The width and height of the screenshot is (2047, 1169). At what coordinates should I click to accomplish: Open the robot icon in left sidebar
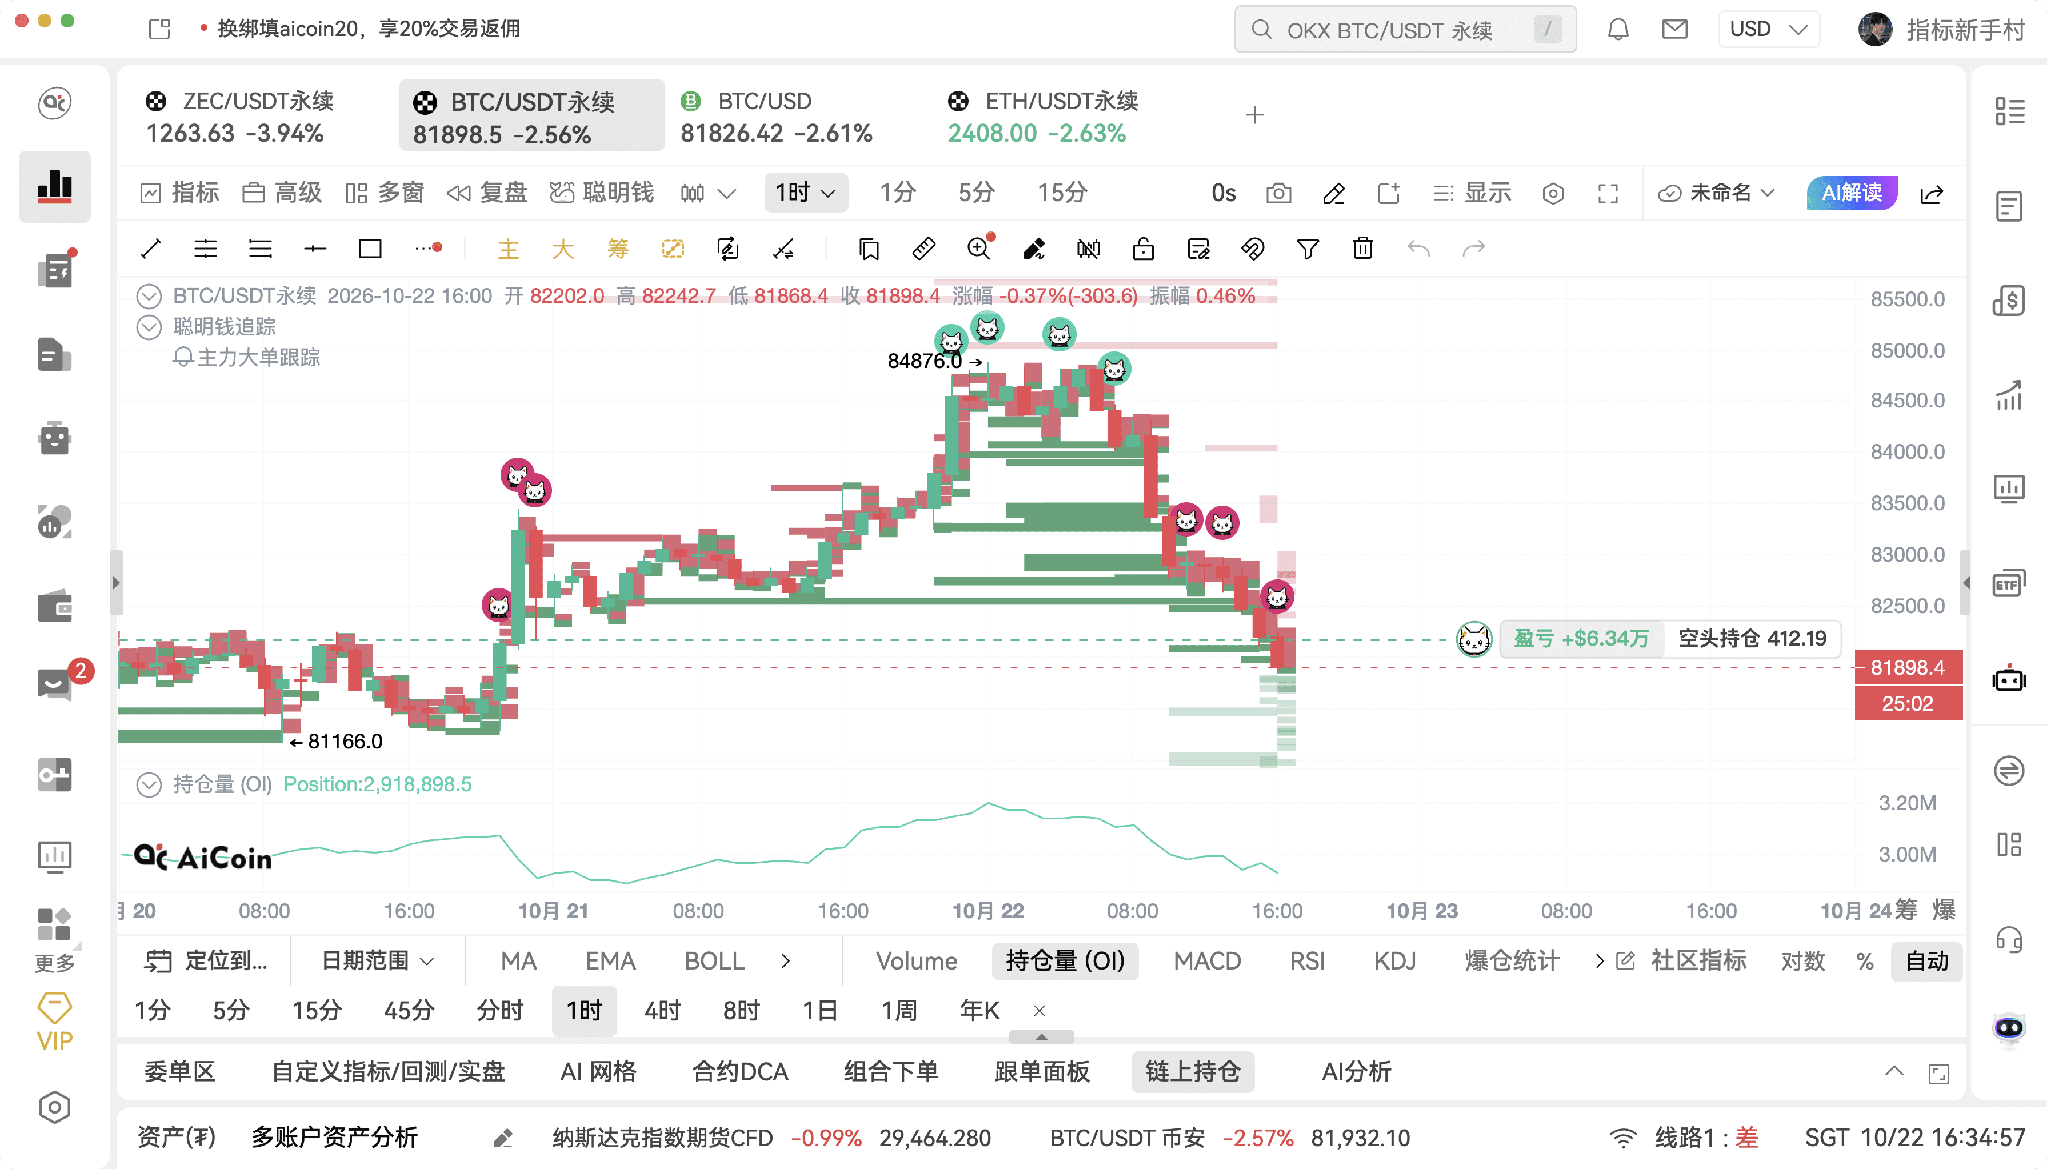click(x=55, y=438)
